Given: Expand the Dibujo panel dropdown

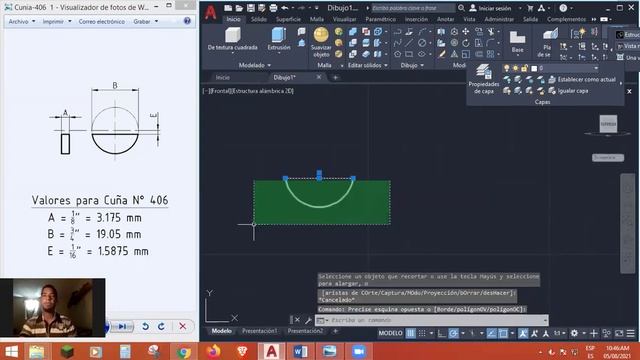Looking at the screenshot, I should 412,65.
